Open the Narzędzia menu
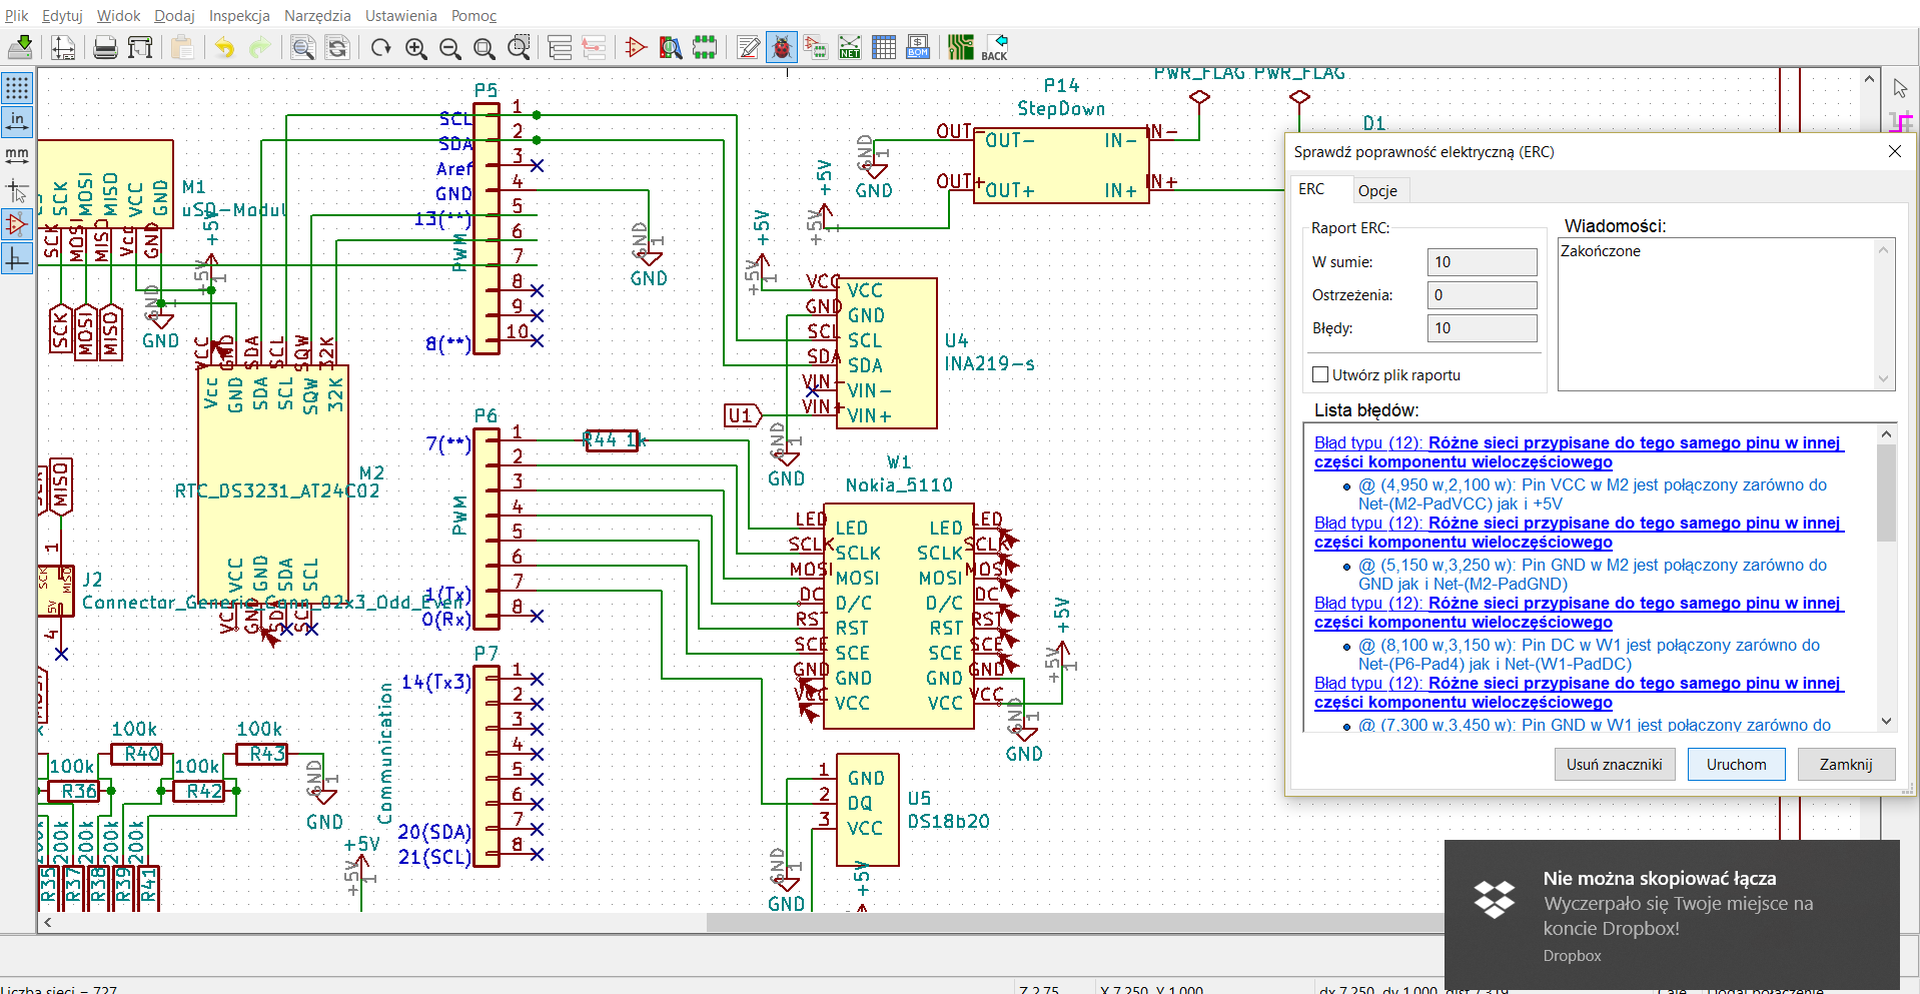The height and width of the screenshot is (994, 1920). (x=317, y=16)
